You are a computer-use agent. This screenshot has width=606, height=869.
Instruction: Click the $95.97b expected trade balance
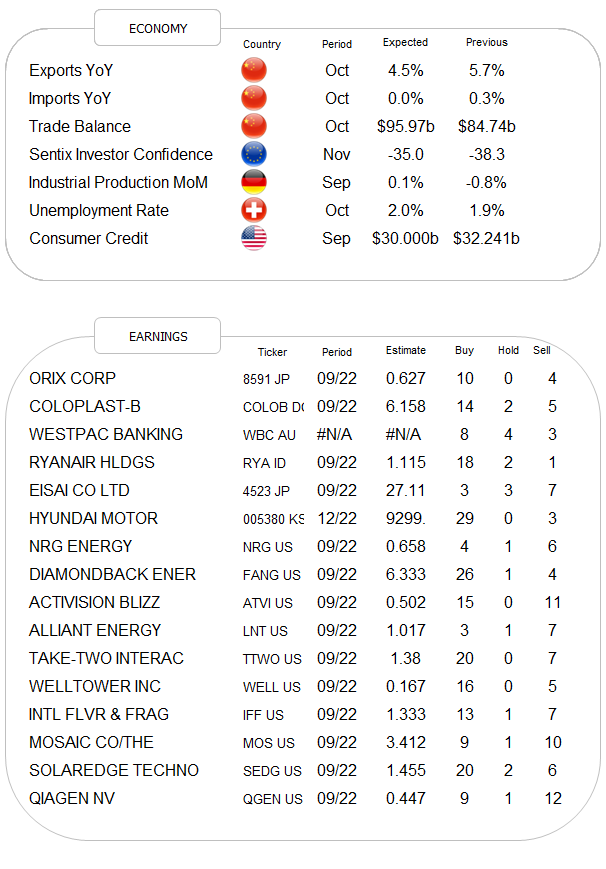406,126
